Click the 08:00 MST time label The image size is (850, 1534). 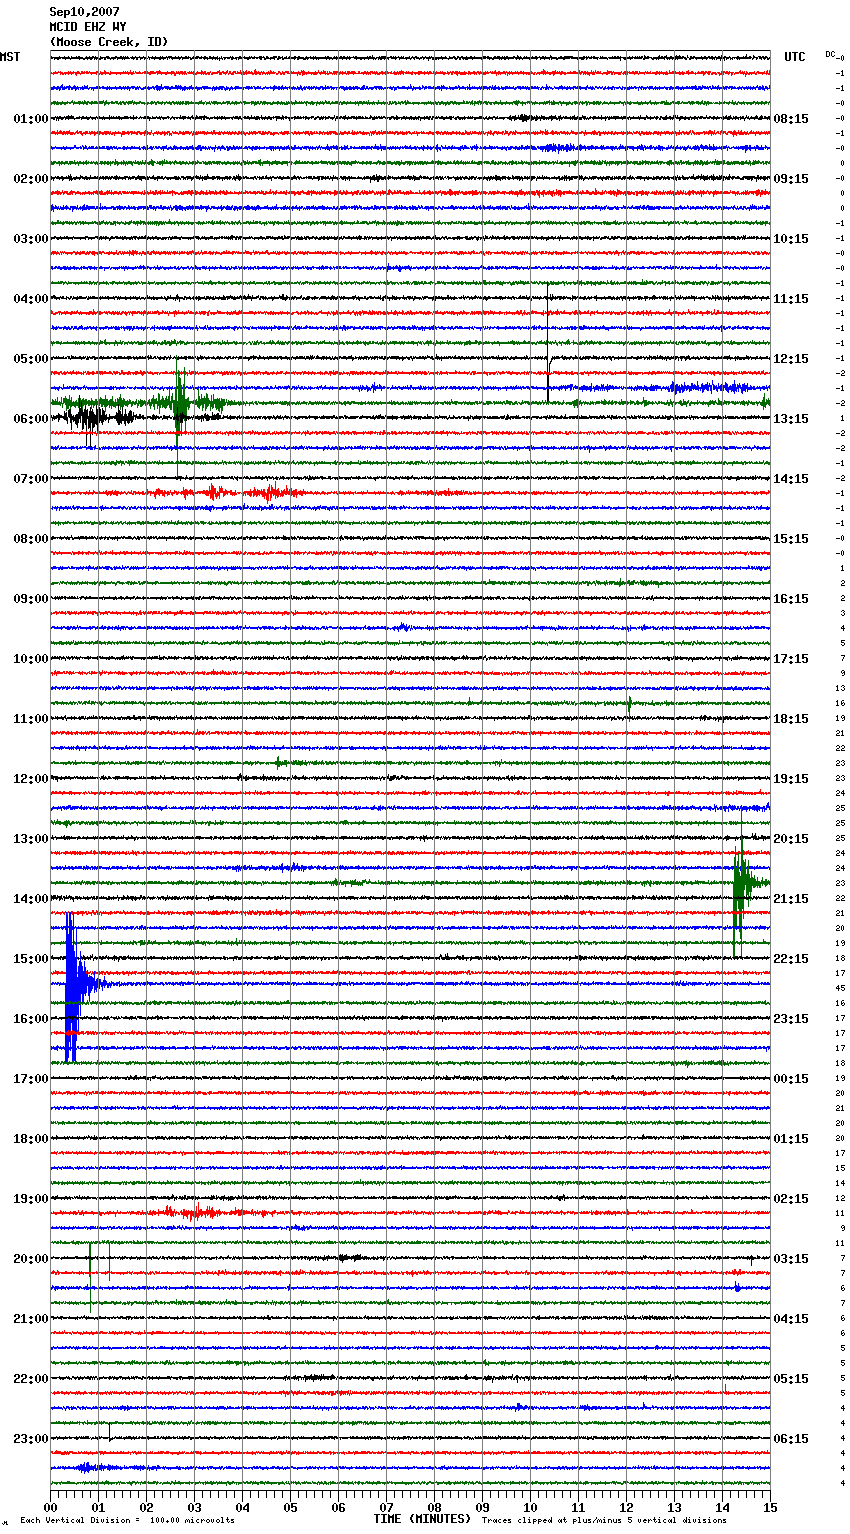point(31,539)
